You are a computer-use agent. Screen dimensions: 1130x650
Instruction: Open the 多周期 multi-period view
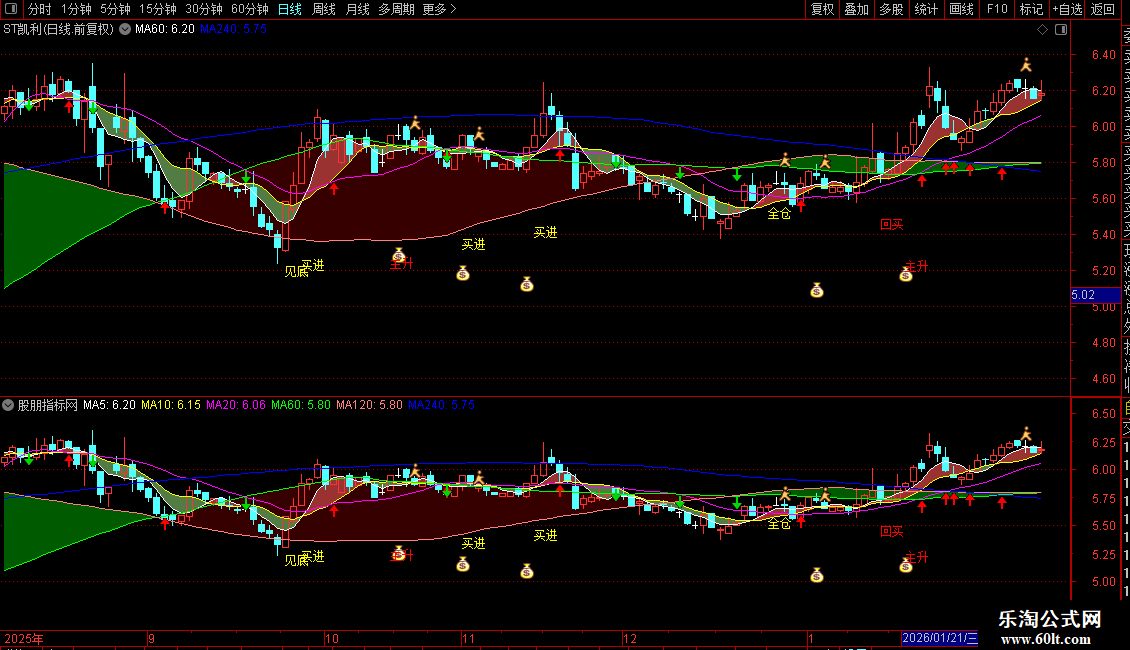[396, 9]
